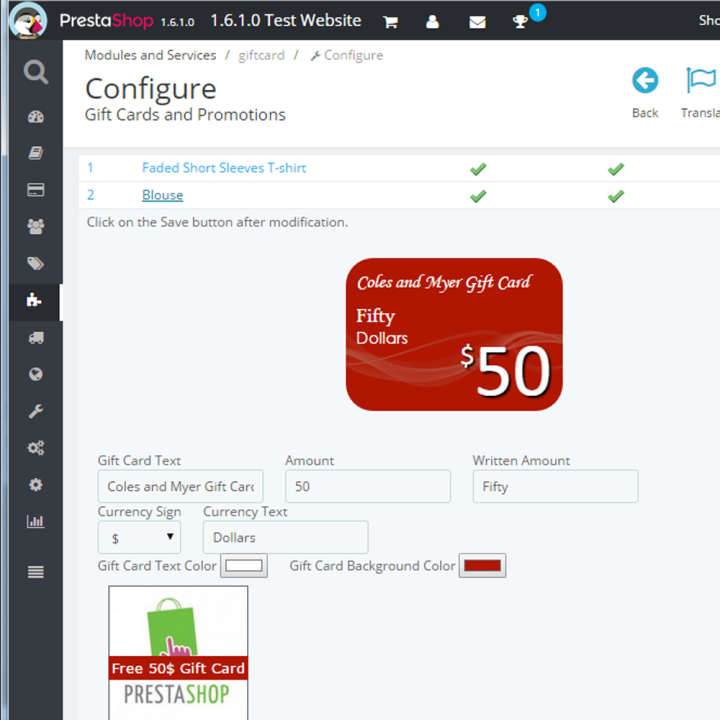This screenshot has height=720, width=720.
Task: Click into the Gift Card Text field
Action: click(180, 486)
